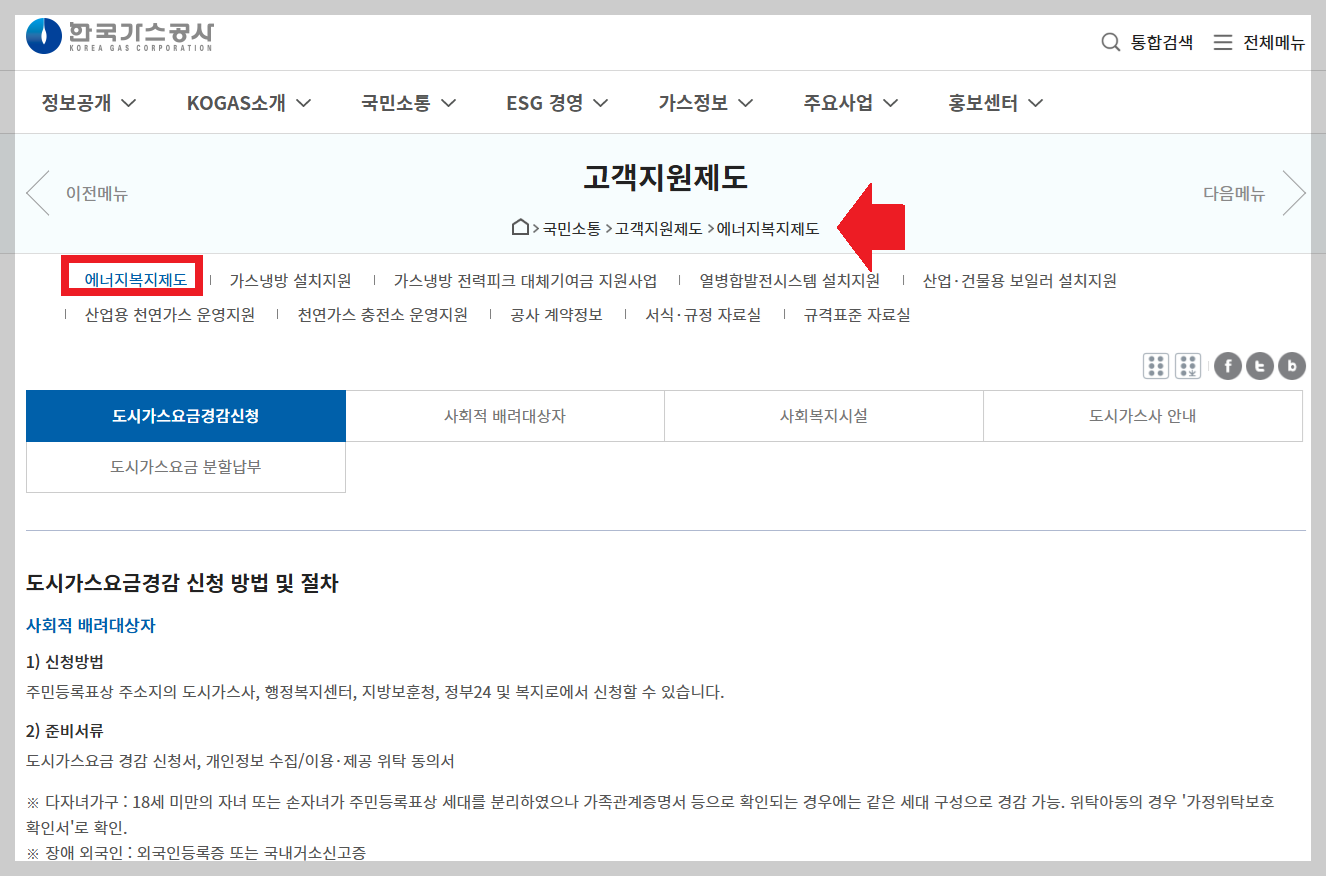This screenshot has height=876, width=1326.
Task: Share the page via the blog 'b' icon
Action: (x=1291, y=365)
